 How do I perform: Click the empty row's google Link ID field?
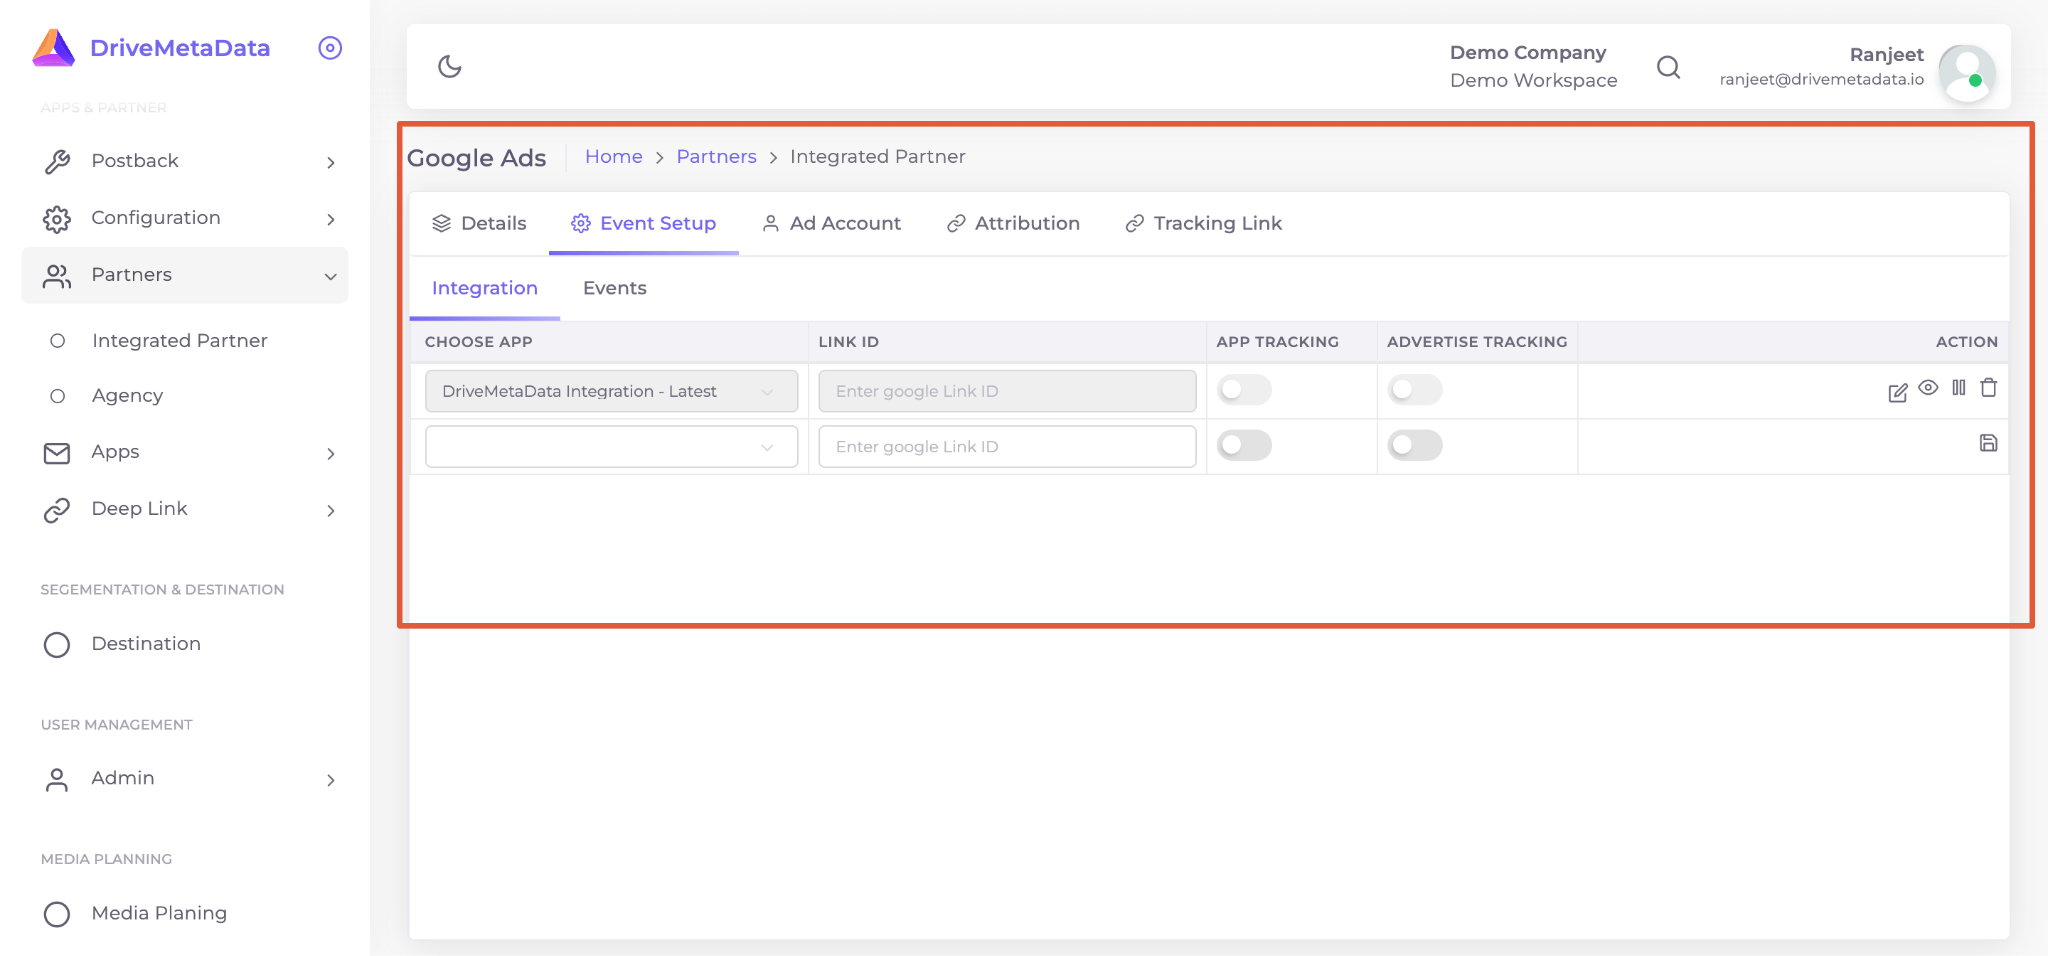(x=1007, y=446)
